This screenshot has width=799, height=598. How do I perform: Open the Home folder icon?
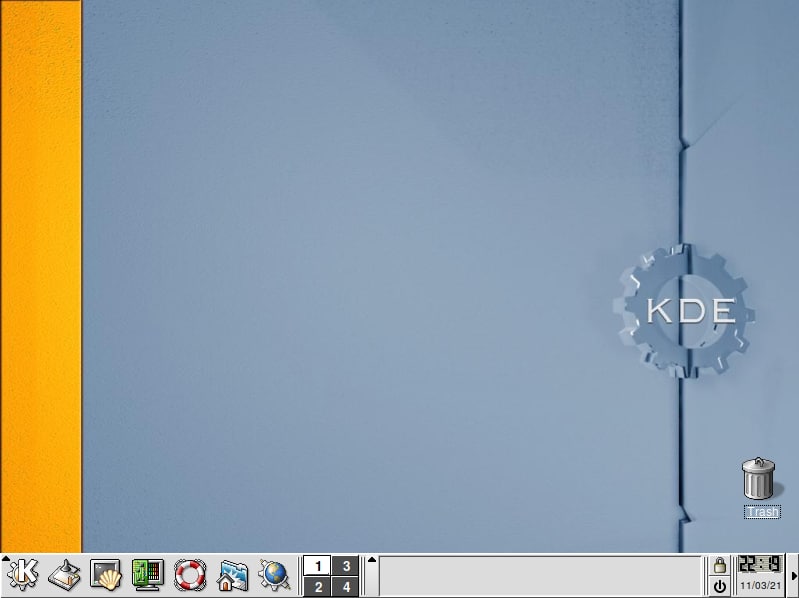[x=232, y=576]
